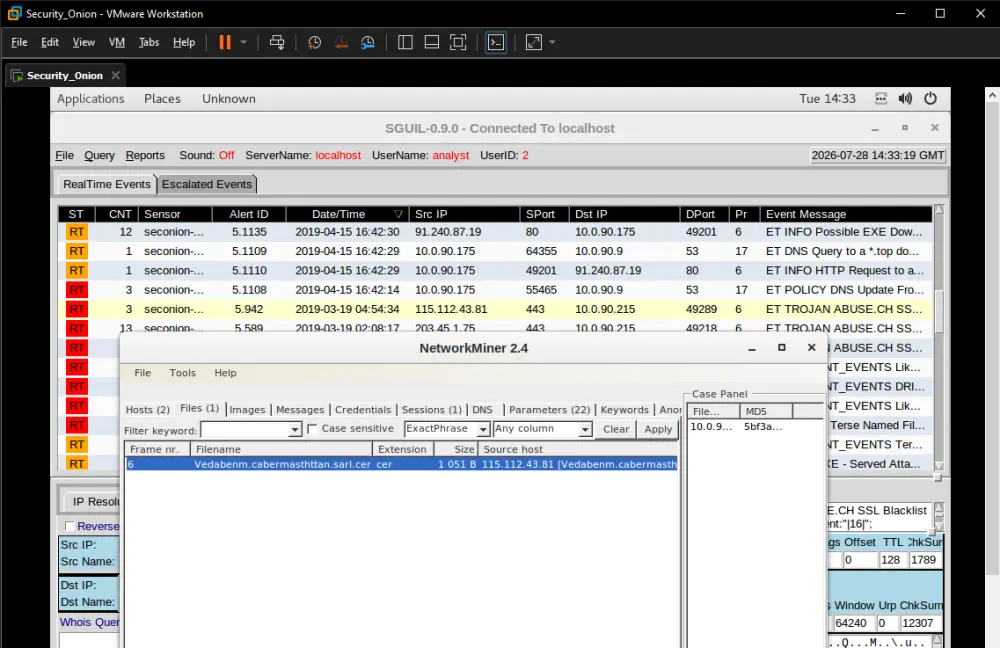Open the snapshot manager icon
The height and width of the screenshot is (648, 1000).
368,43
